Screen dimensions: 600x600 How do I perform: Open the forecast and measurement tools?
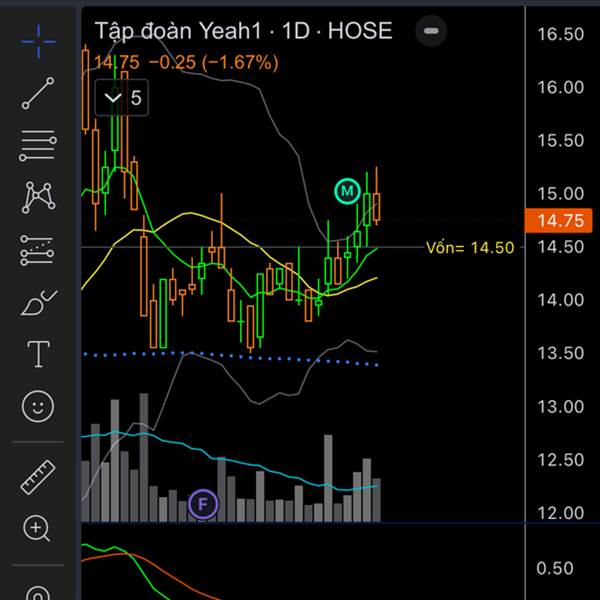click(37, 250)
